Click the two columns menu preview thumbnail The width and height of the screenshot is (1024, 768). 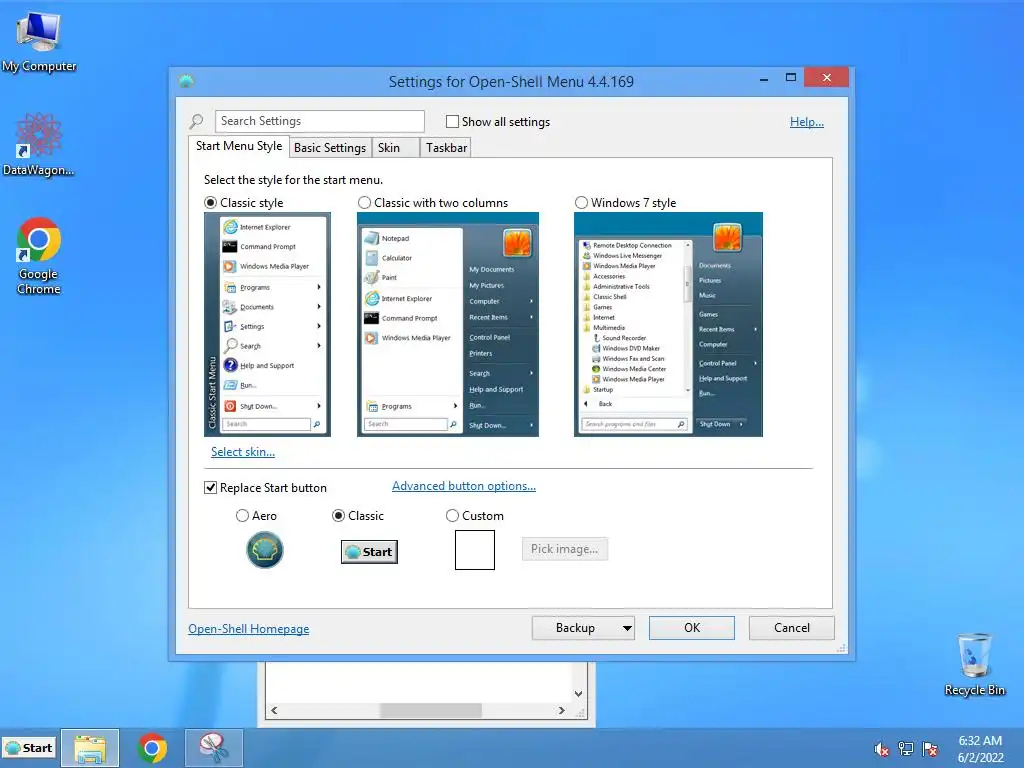pos(448,324)
